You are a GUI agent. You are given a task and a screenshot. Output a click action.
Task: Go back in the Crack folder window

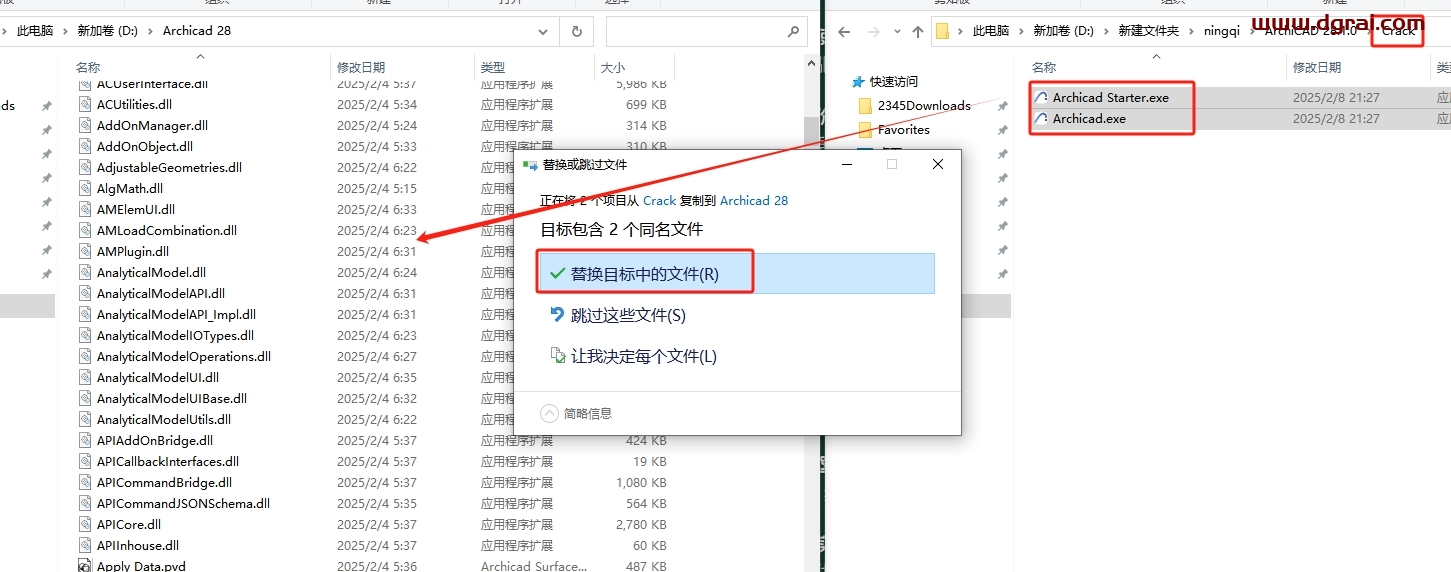pyautogui.click(x=844, y=31)
